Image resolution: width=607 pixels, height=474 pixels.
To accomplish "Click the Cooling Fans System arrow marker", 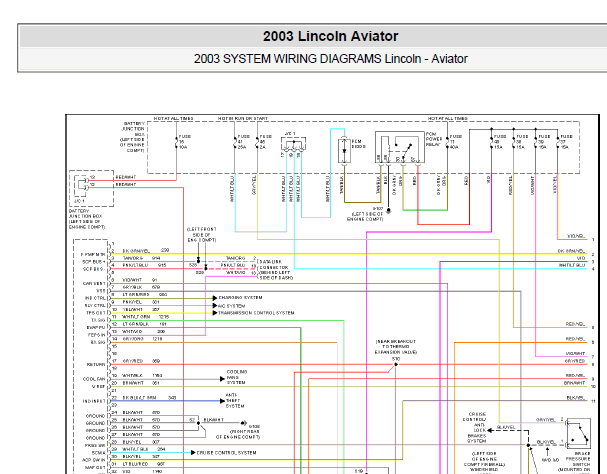I will [x=222, y=379].
